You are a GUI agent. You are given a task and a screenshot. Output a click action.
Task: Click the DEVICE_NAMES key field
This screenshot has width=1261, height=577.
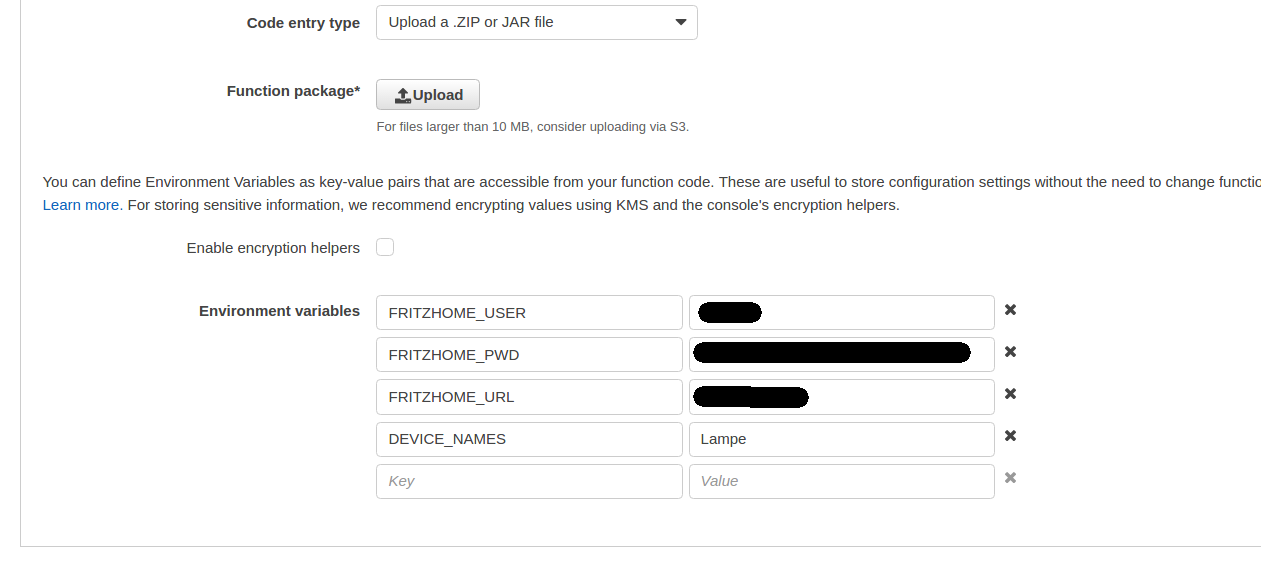pos(529,439)
